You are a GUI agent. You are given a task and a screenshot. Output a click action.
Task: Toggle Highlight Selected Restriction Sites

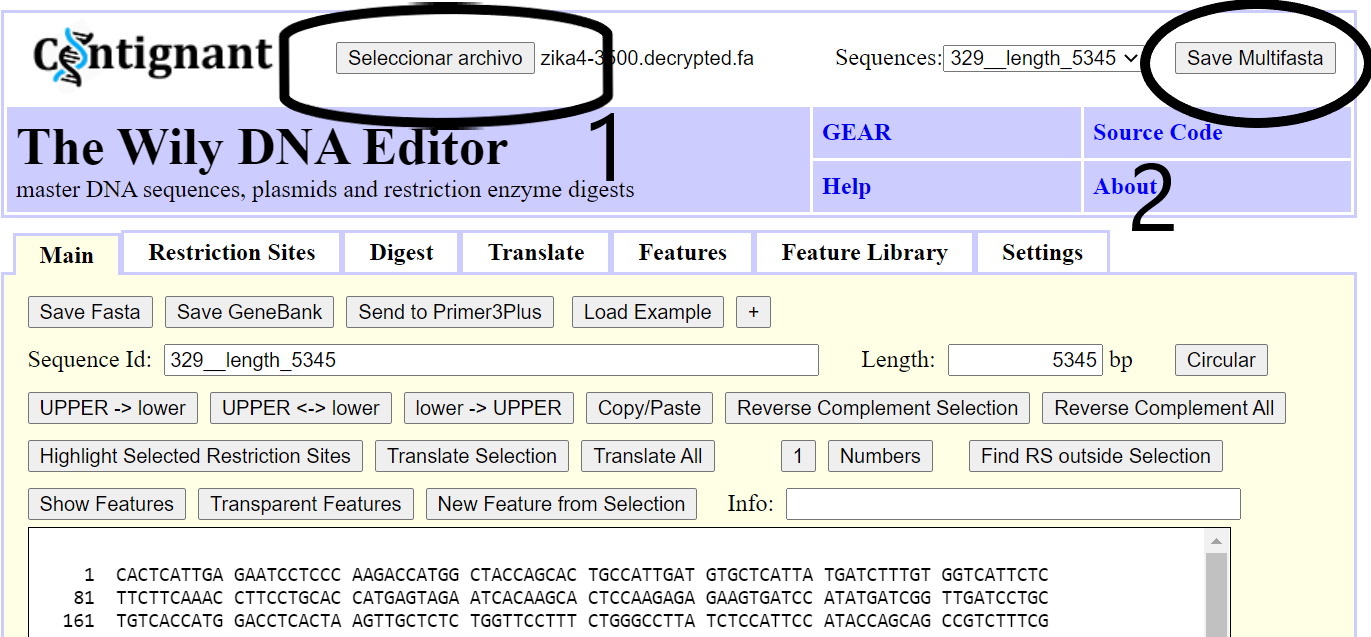[x=195, y=456]
